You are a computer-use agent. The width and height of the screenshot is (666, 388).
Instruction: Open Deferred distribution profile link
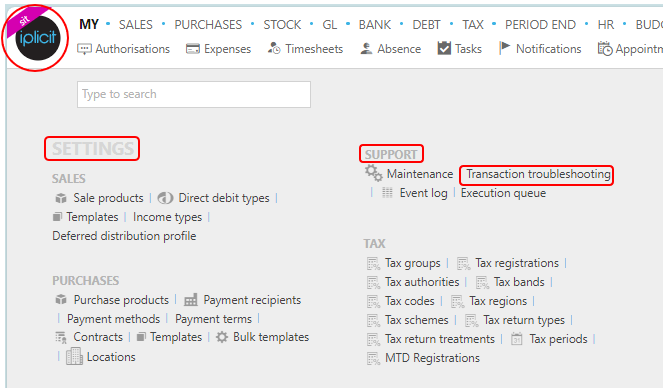(124, 236)
